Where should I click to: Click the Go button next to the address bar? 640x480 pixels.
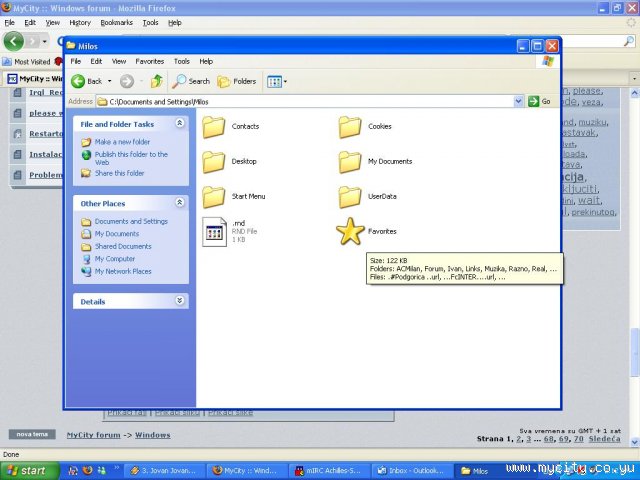pos(539,101)
